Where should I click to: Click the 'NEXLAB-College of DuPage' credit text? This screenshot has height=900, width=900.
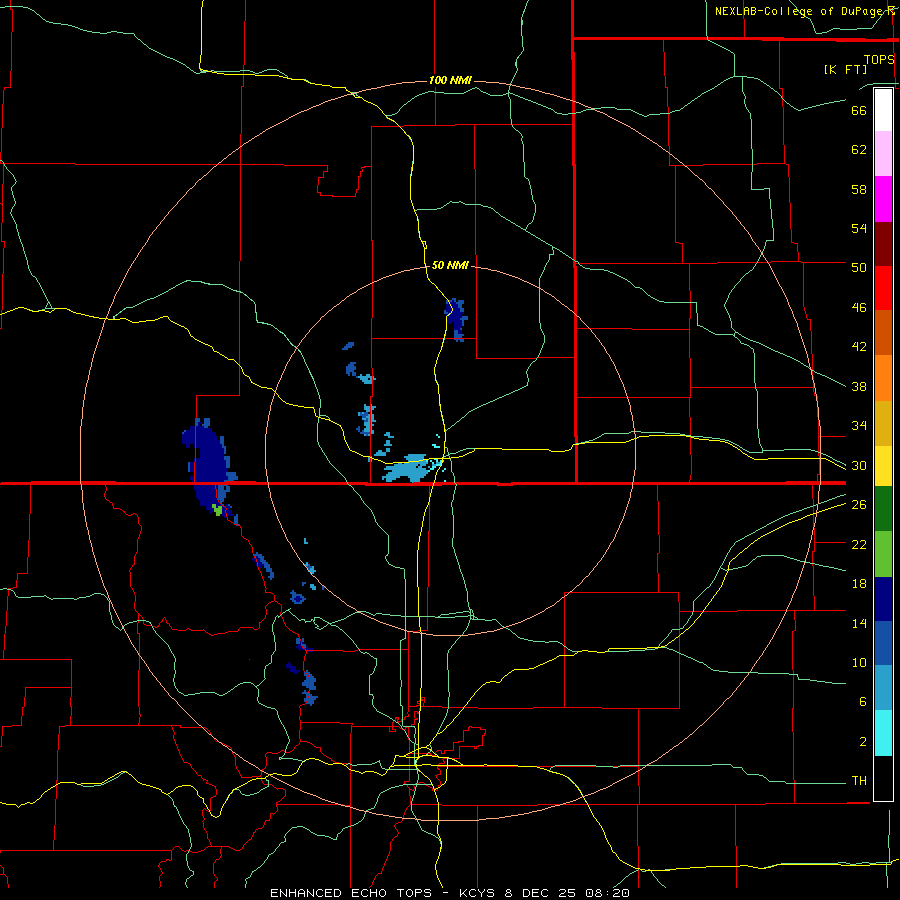(x=798, y=11)
